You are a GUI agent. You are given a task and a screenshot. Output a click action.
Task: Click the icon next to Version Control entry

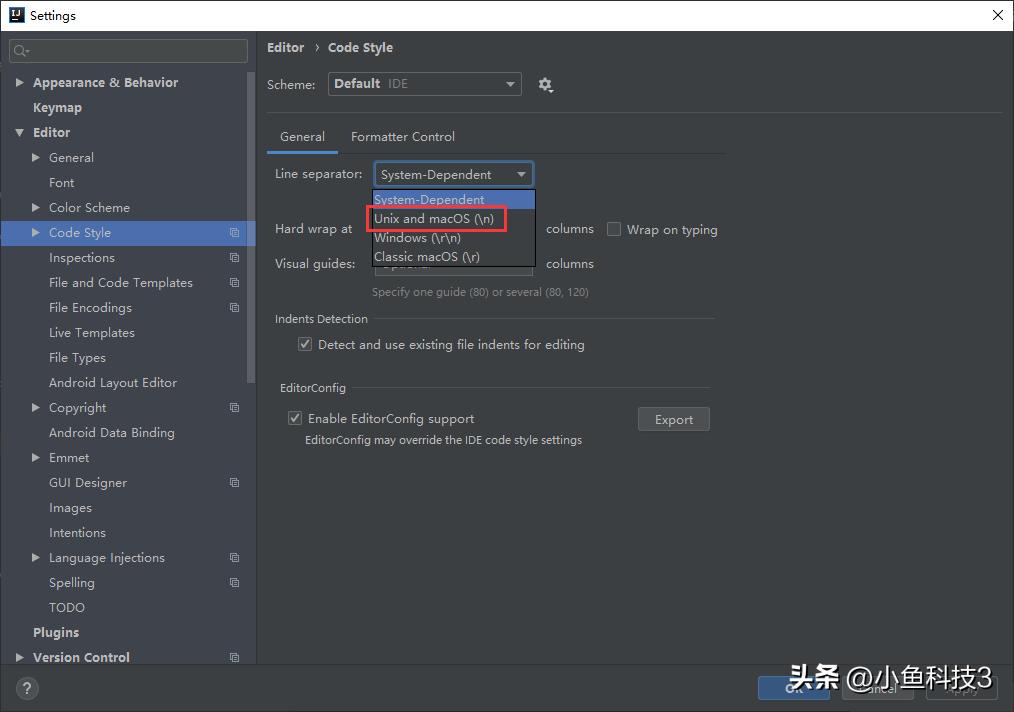234,657
